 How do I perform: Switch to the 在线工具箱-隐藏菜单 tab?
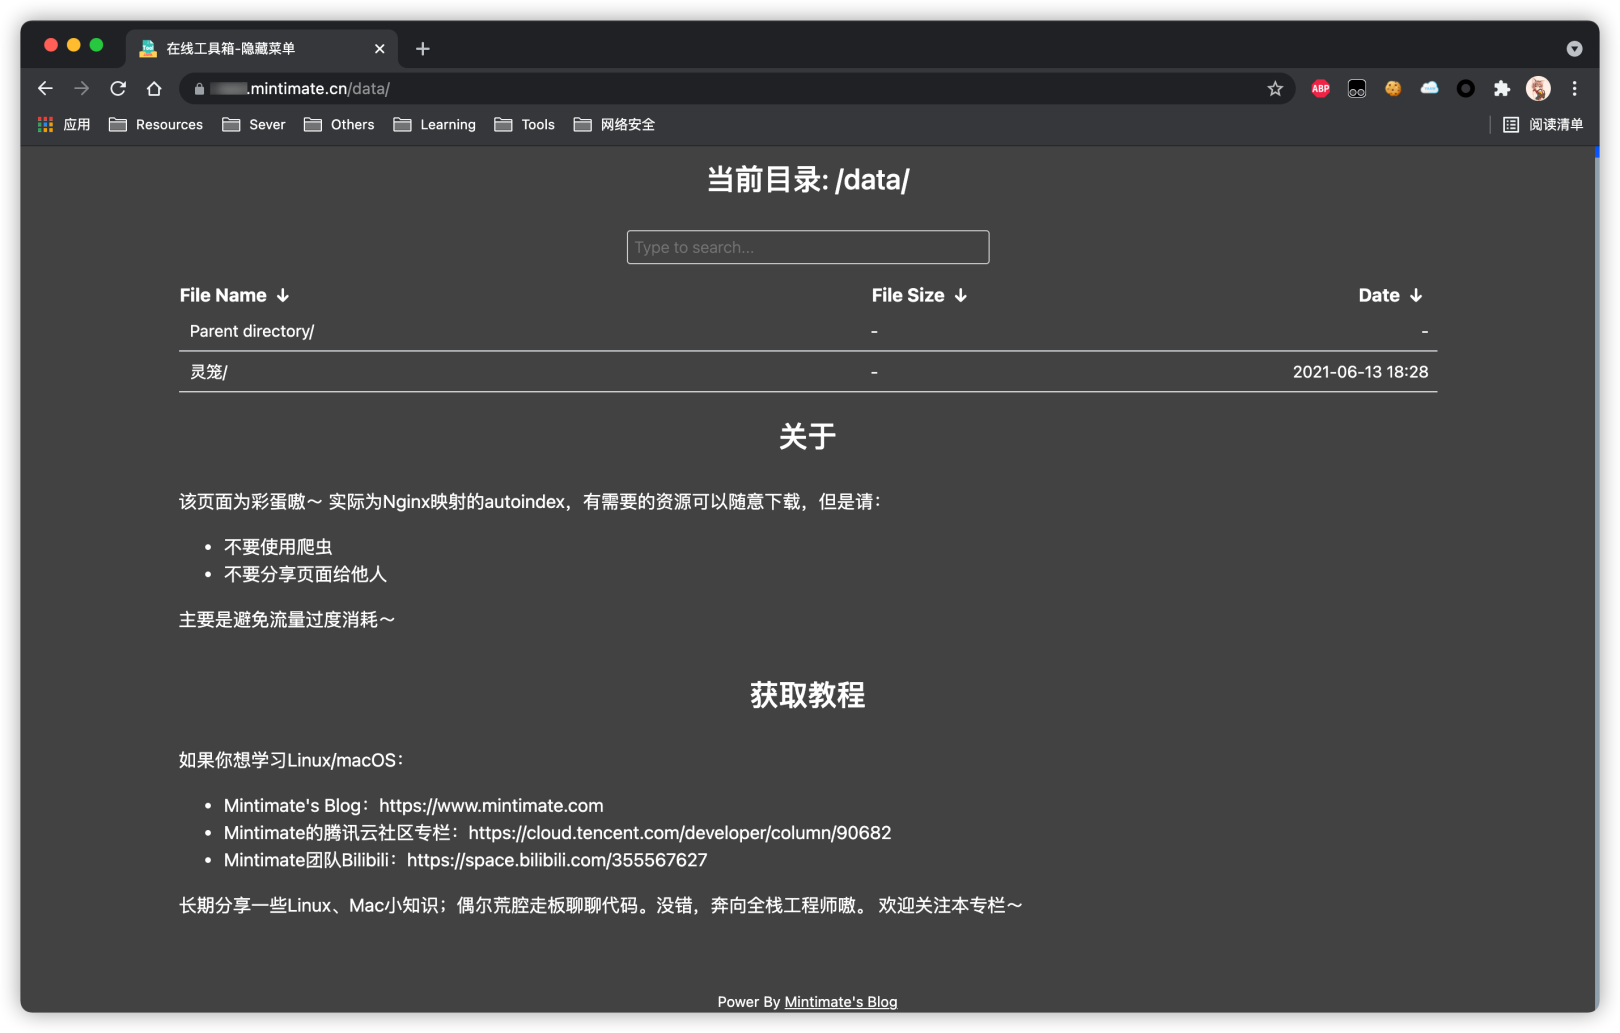point(240,47)
